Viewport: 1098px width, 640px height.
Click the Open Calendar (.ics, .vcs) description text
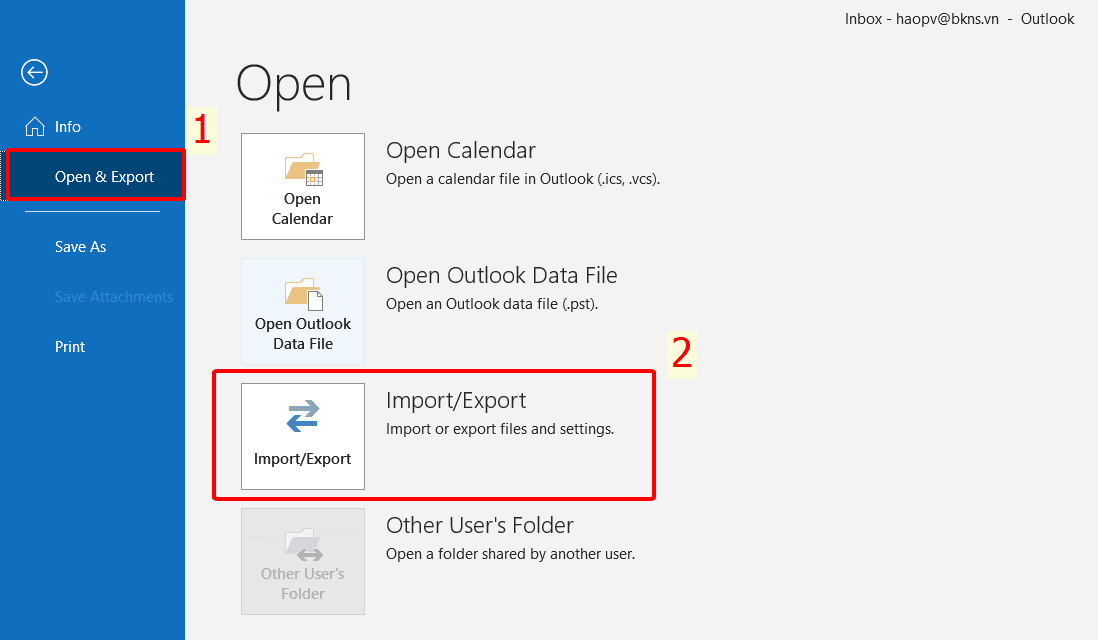523,178
